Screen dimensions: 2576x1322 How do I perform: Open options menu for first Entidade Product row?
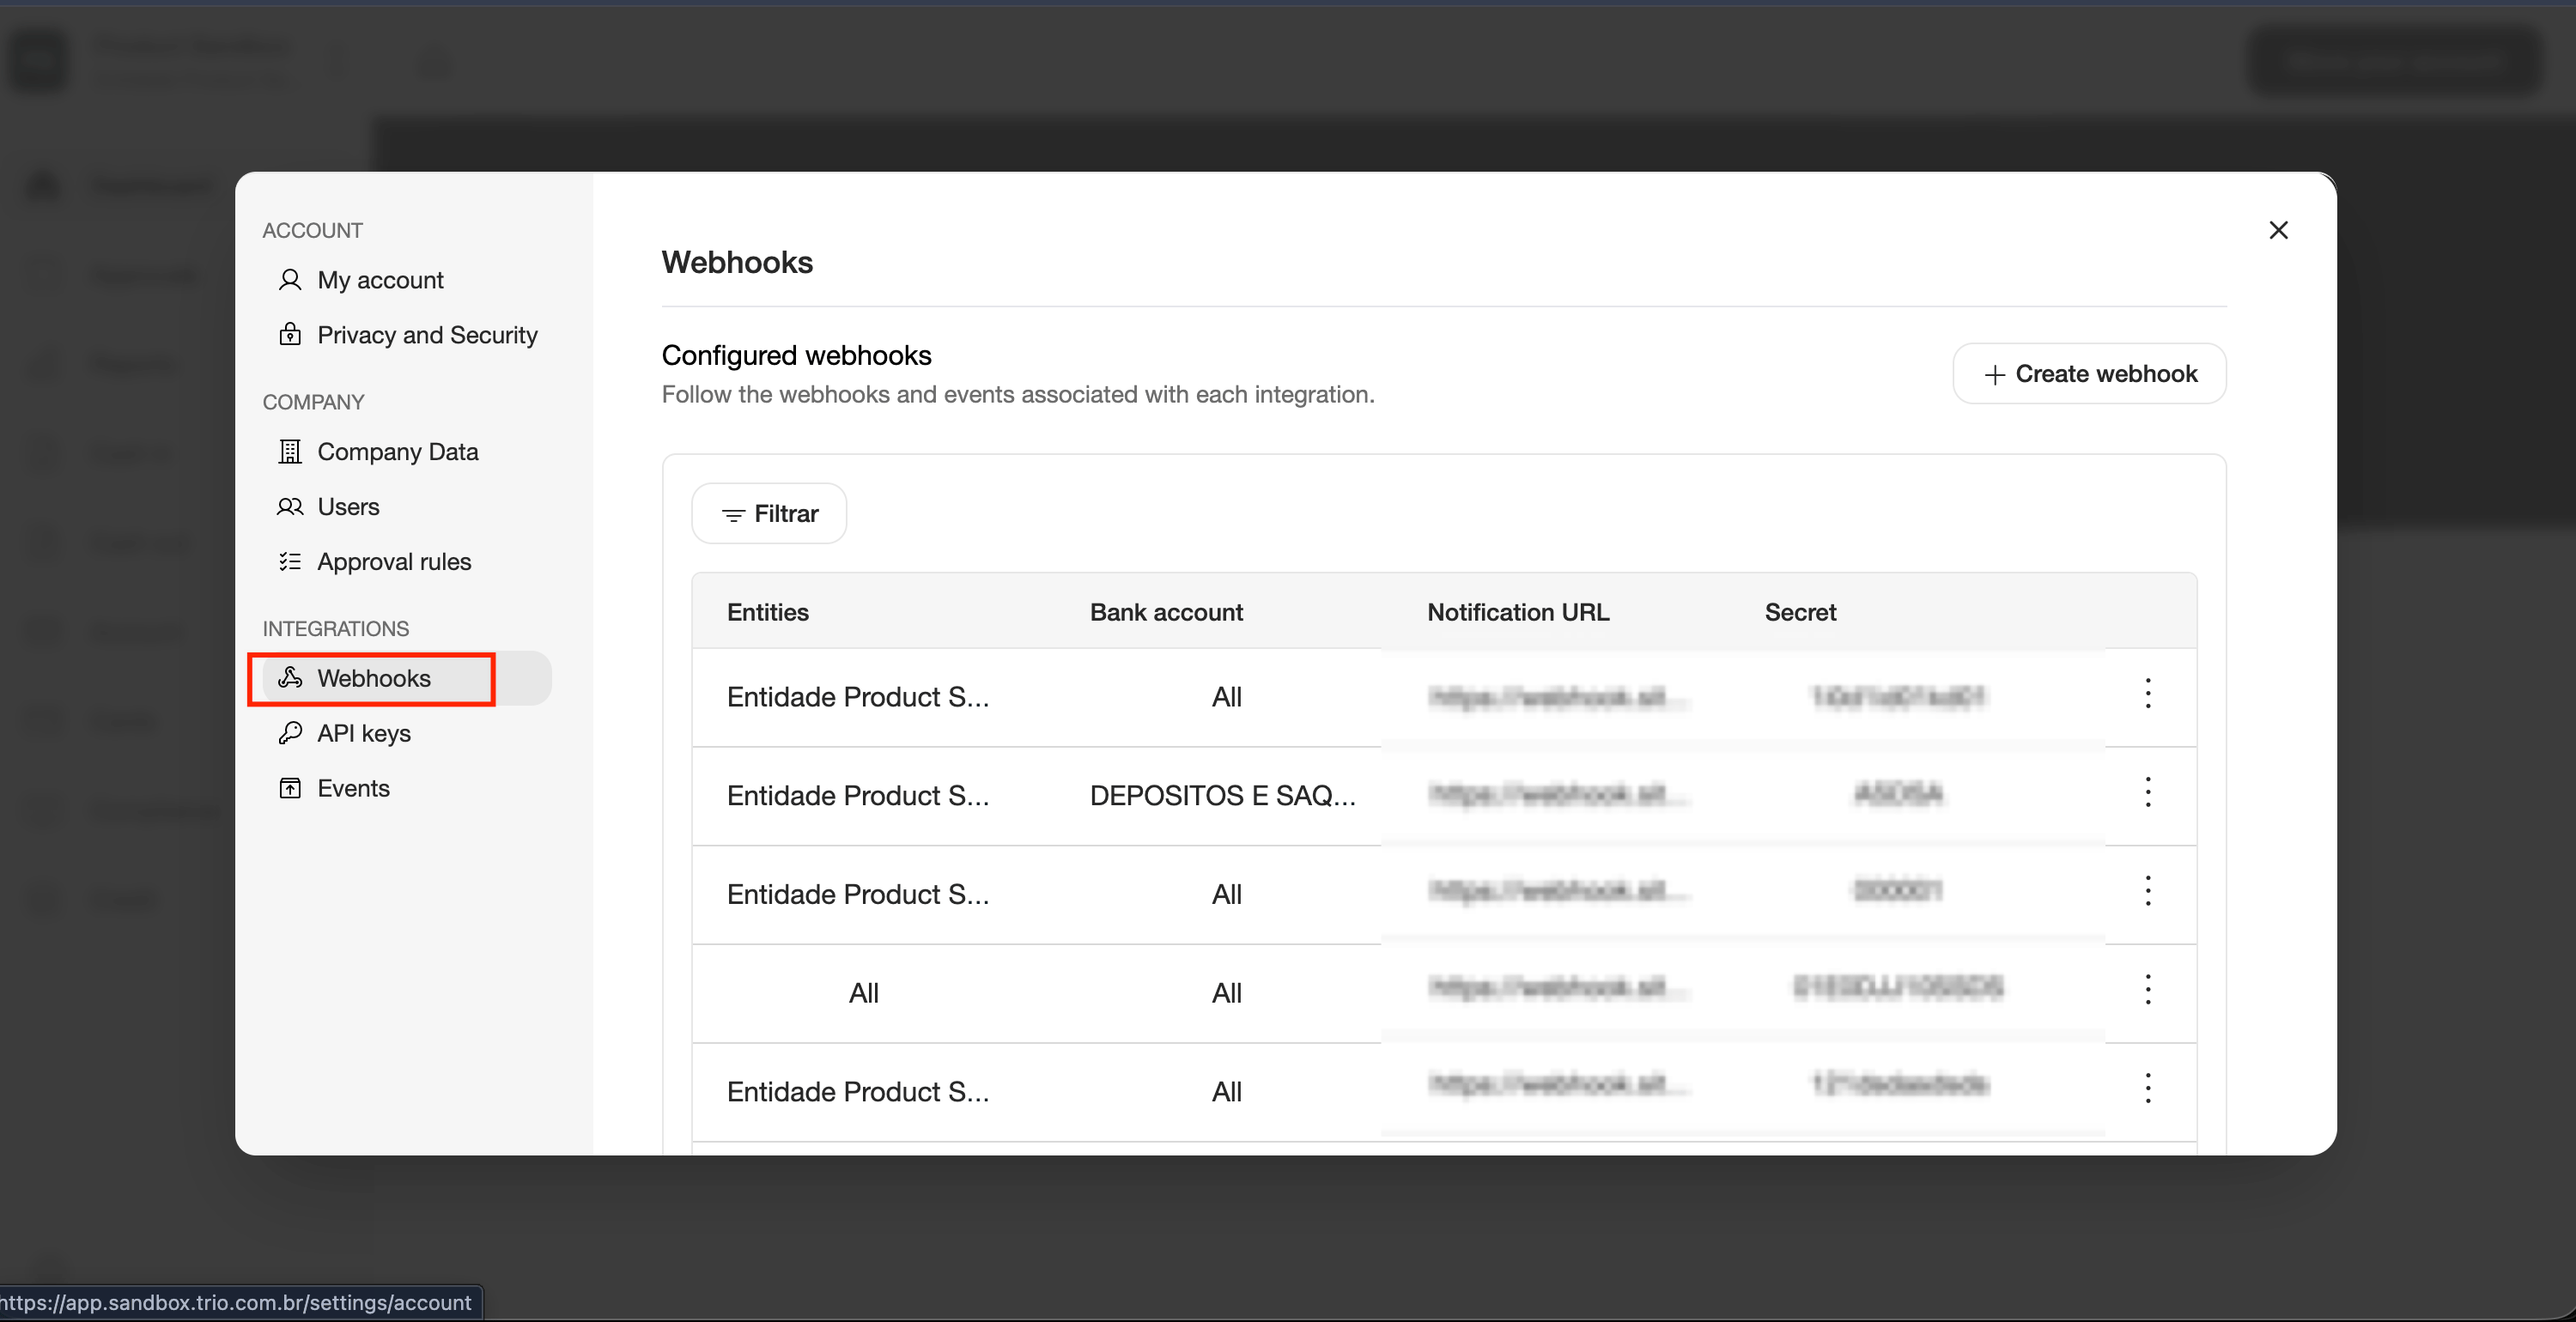2147,694
